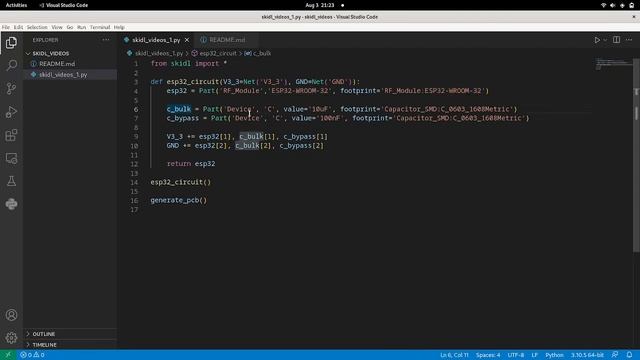Go to line via Ln 6, Col 11
Image resolution: width=640 pixels, height=360 pixels.
click(x=454, y=355)
